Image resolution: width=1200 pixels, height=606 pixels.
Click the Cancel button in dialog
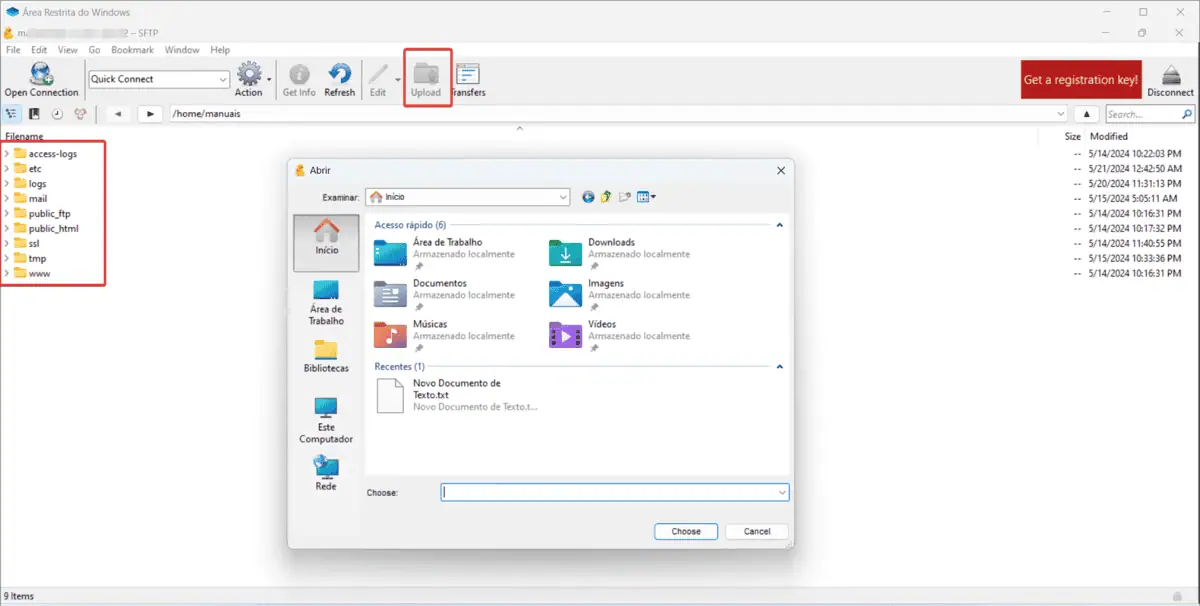point(757,531)
